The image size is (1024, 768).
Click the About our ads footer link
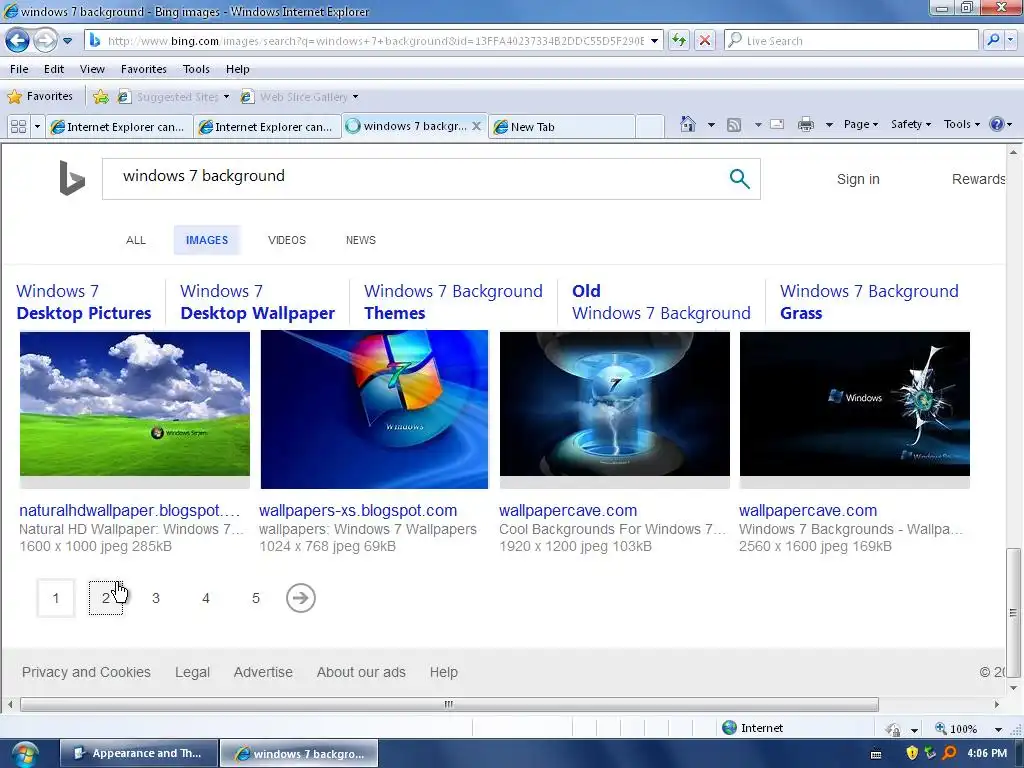(x=361, y=672)
